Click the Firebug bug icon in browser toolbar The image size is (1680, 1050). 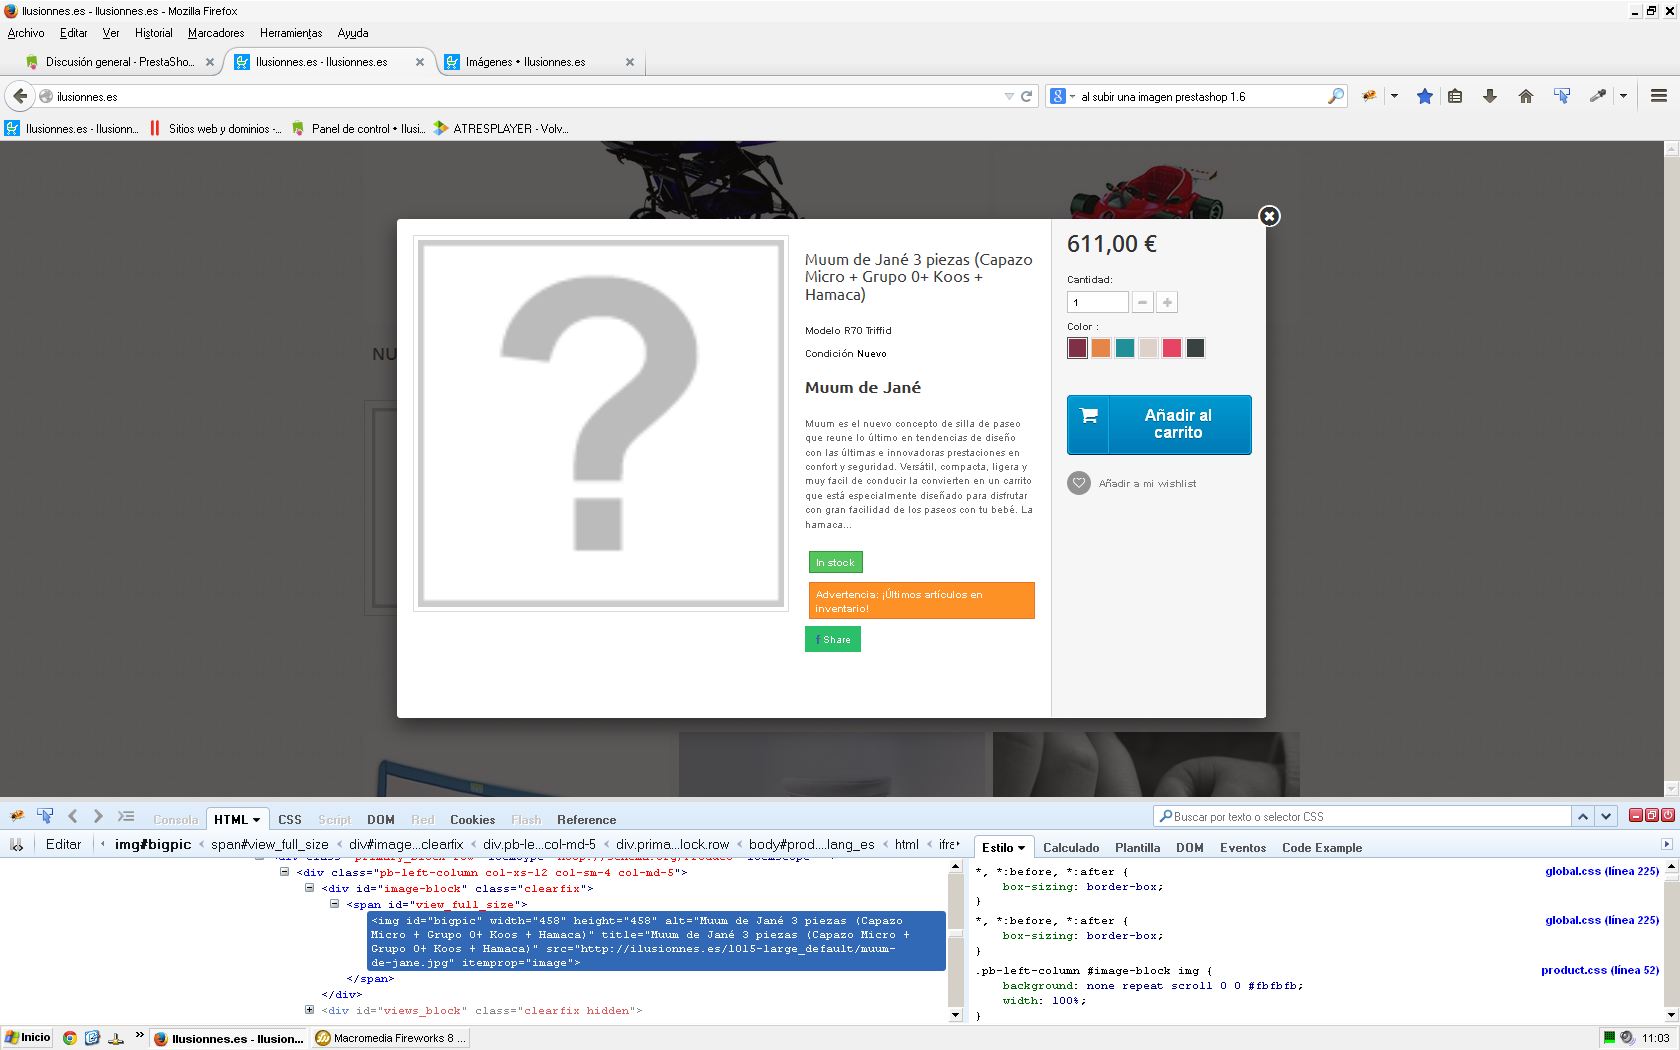click(x=1369, y=96)
